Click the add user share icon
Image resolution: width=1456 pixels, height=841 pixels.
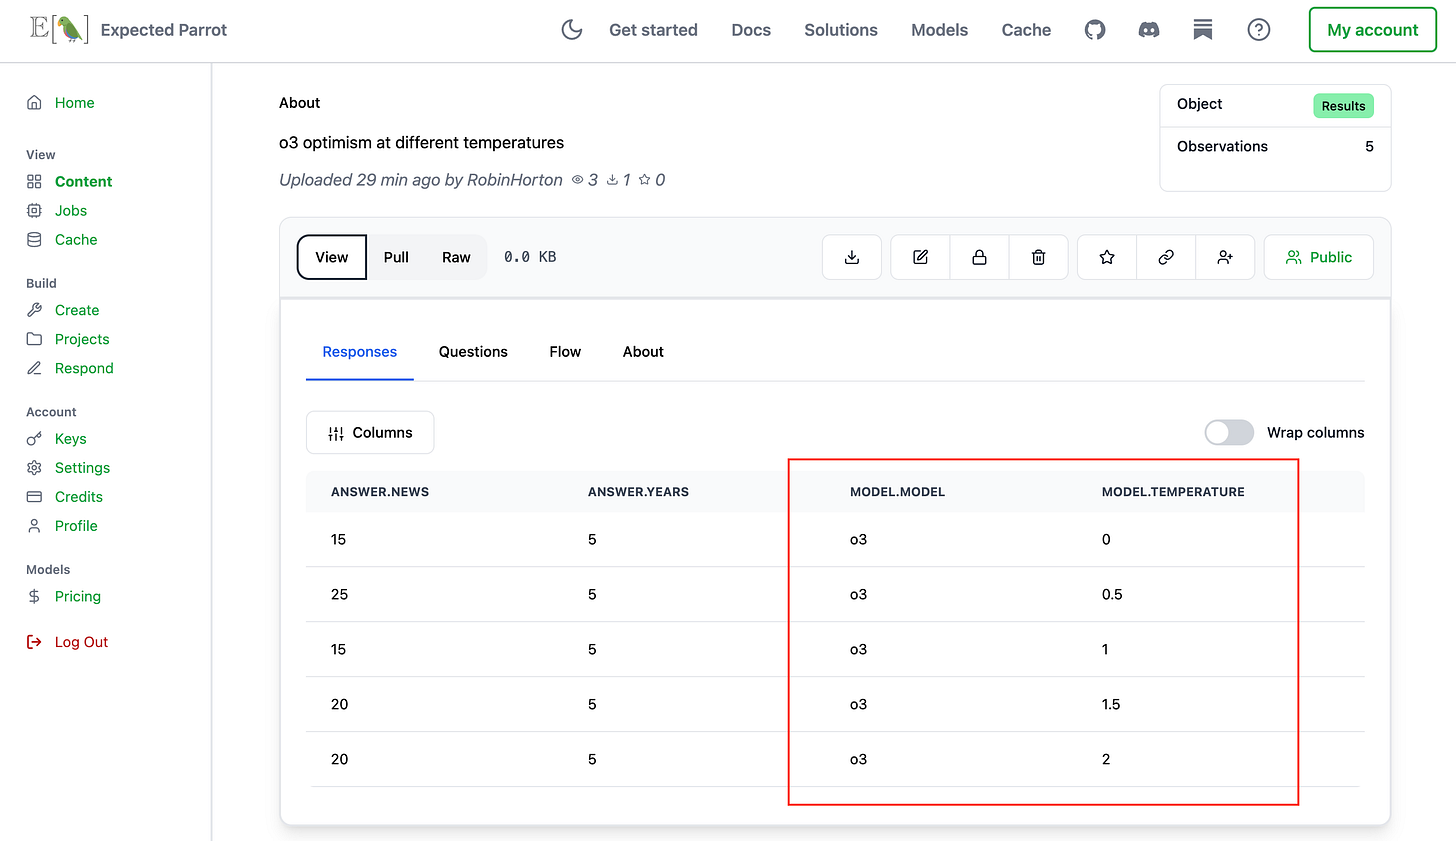[1225, 257]
